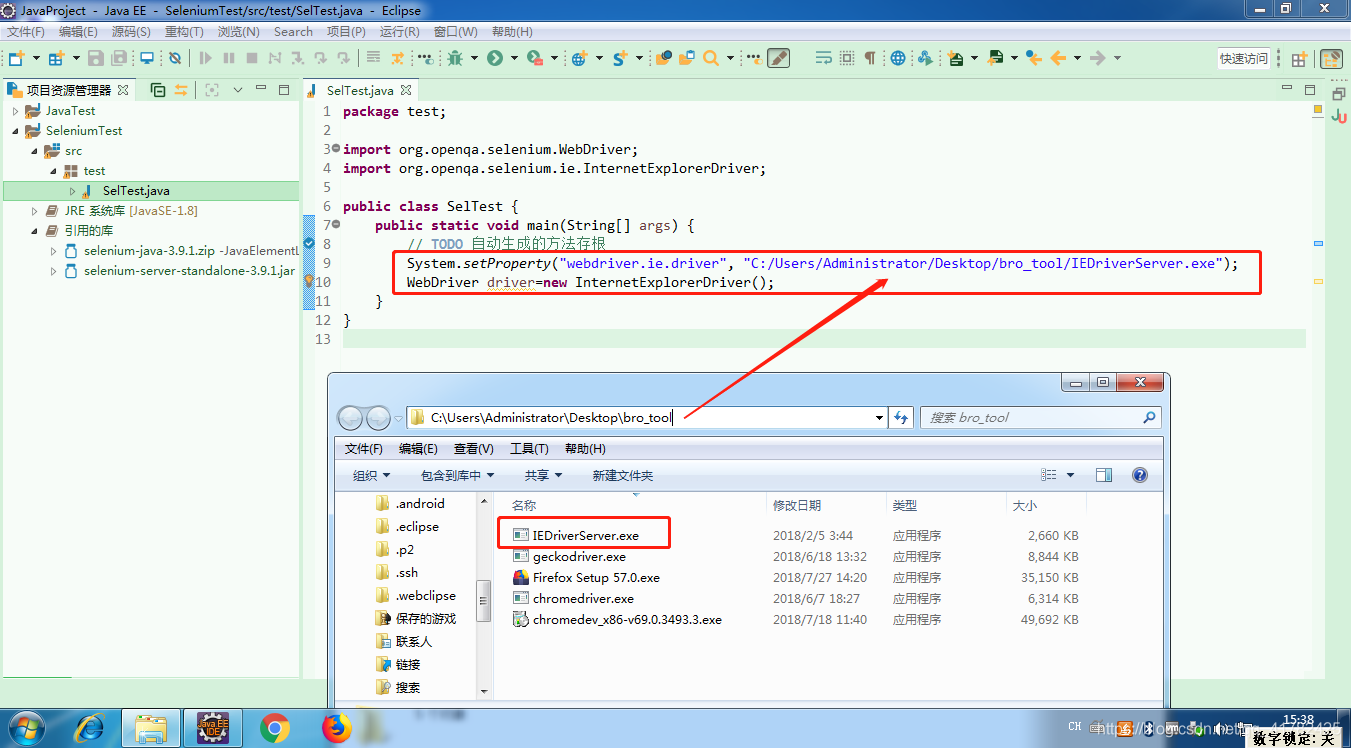1351x748 pixels.
Task: Select geckodriver.exe in file list
Action: [579, 556]
